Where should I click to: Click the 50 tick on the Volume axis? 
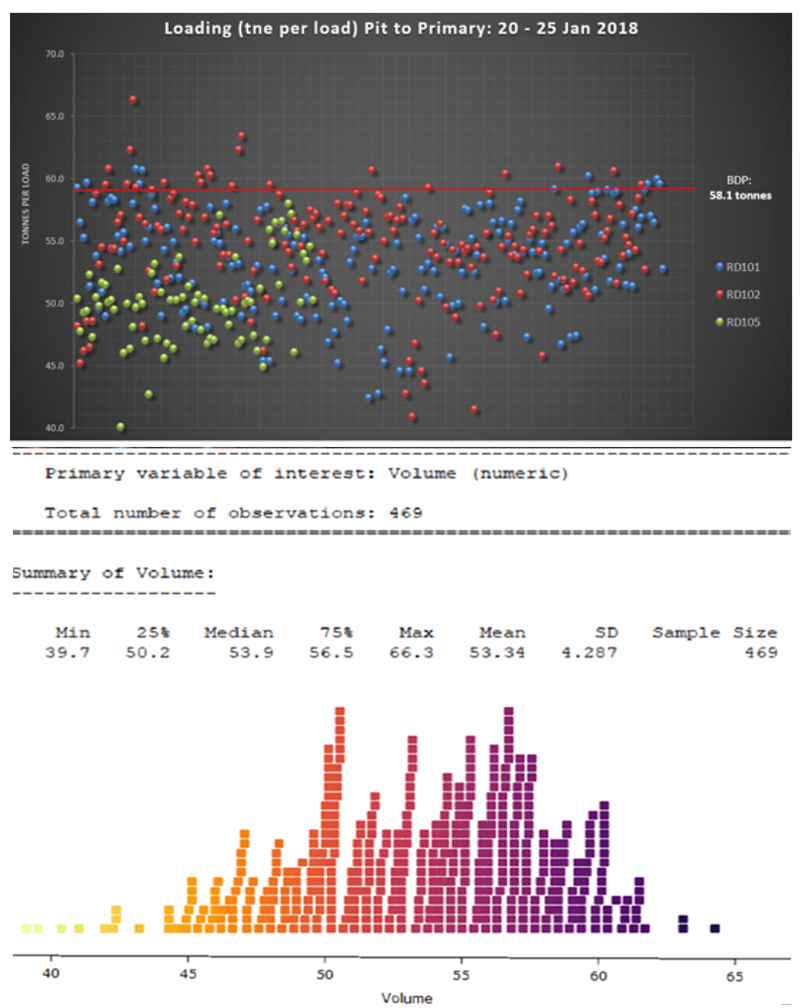[324, 973]
